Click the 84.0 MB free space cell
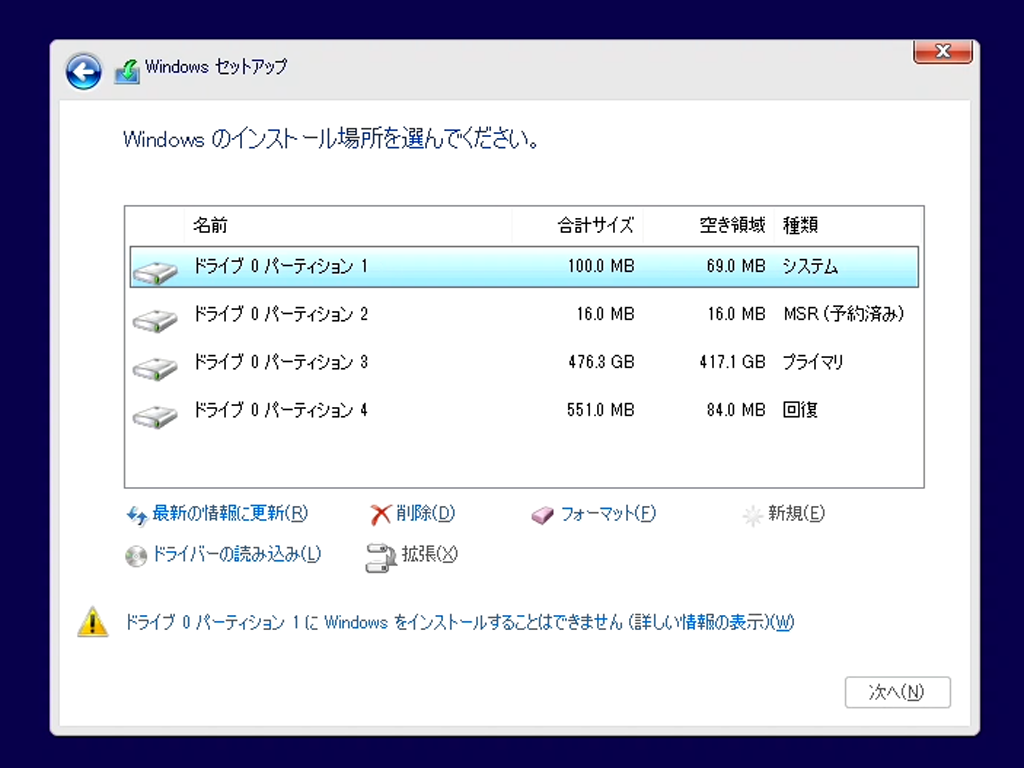Viewport: 1024px width, 768px height. pos(735,410)
